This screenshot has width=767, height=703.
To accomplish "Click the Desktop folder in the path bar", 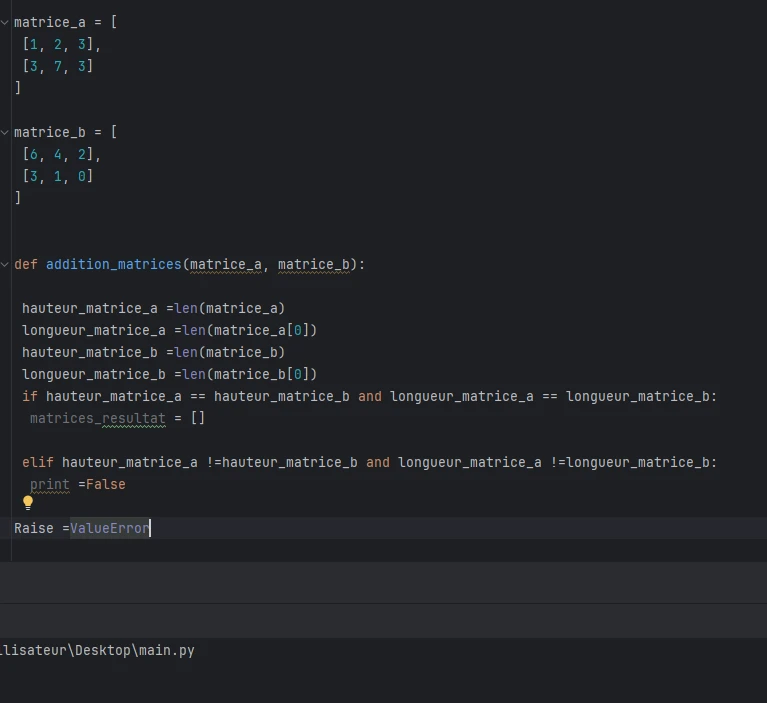I will coord(102,650).
